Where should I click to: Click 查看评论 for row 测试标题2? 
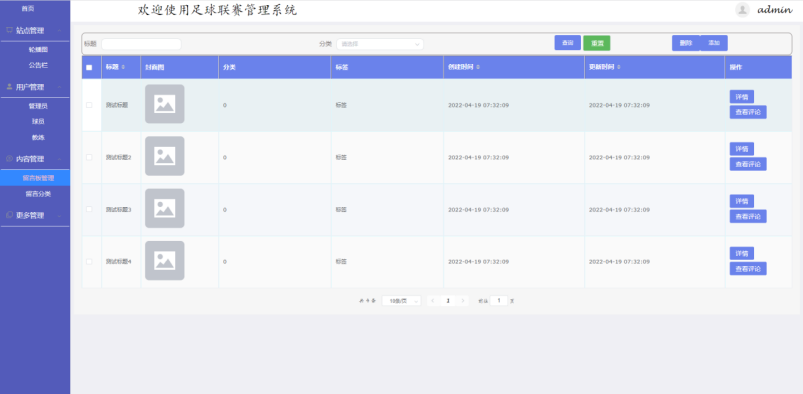(x=748, y=164)
